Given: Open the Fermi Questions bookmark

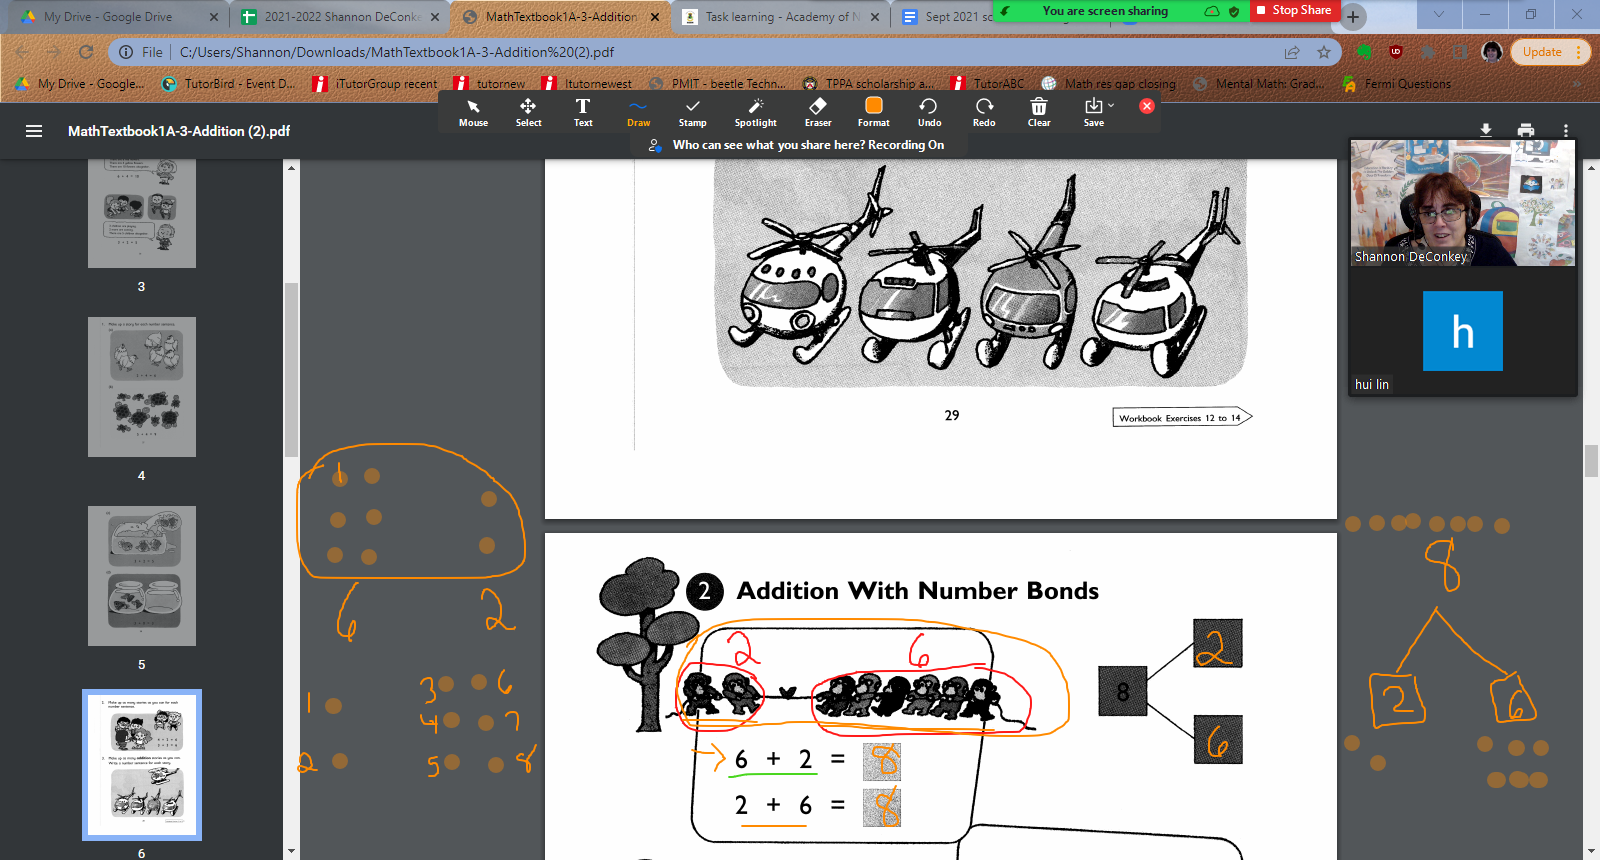Looking at the screenshot, I should tap(1397, 84).
